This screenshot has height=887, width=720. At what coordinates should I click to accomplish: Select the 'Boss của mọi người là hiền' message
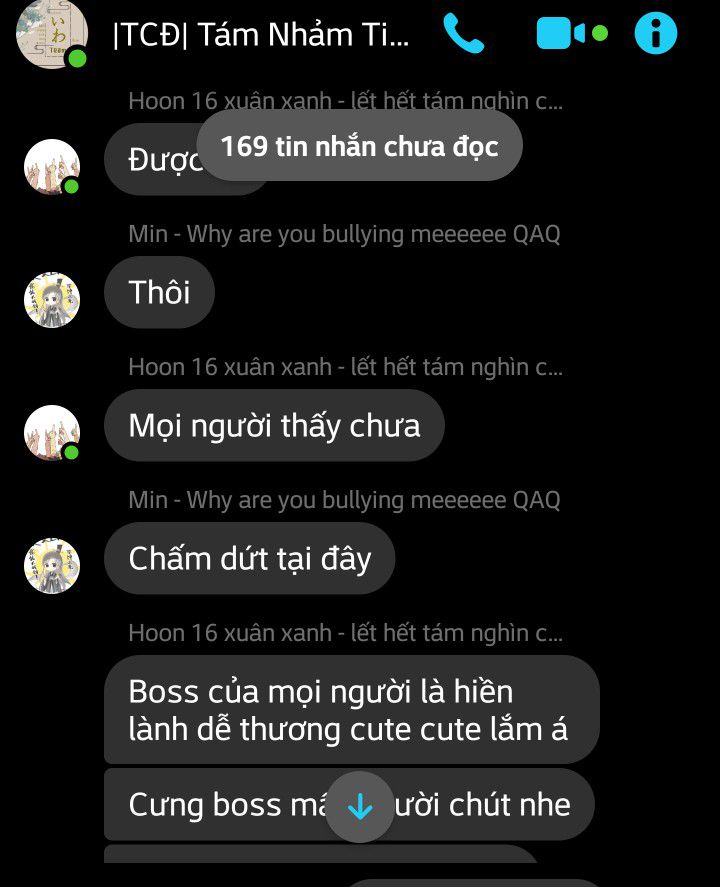click(352, 709)
